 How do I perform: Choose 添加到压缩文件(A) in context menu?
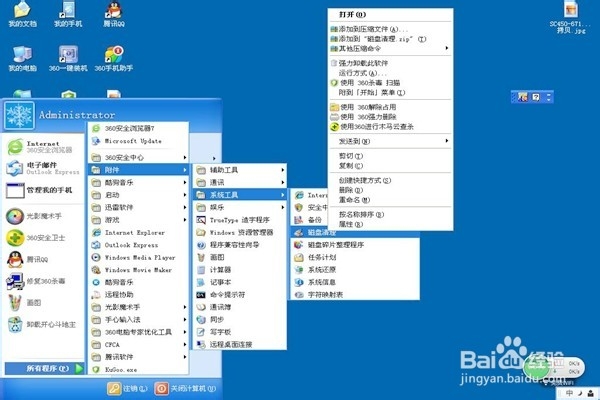click(390, 29)
